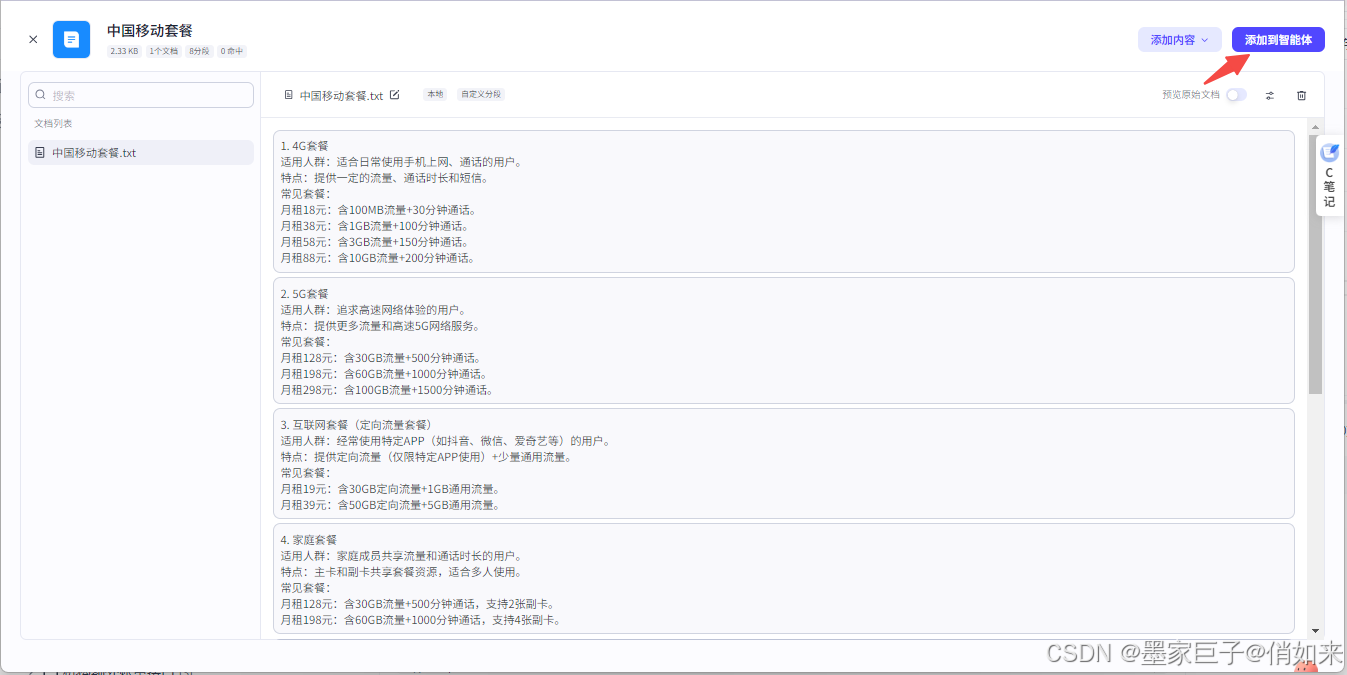Image resolution: width=1347 pixels, height=675 pixels.
Task: Close the 中国移动套餐 knowledge base panel
Action: point(33,40)
